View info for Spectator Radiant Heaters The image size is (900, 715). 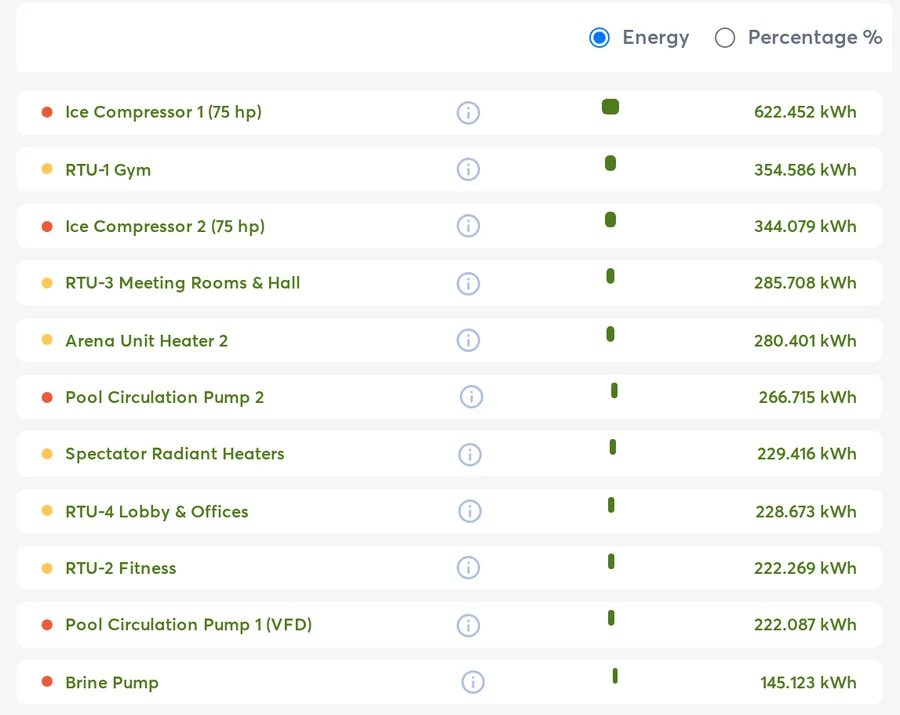(x=470, y=454)
